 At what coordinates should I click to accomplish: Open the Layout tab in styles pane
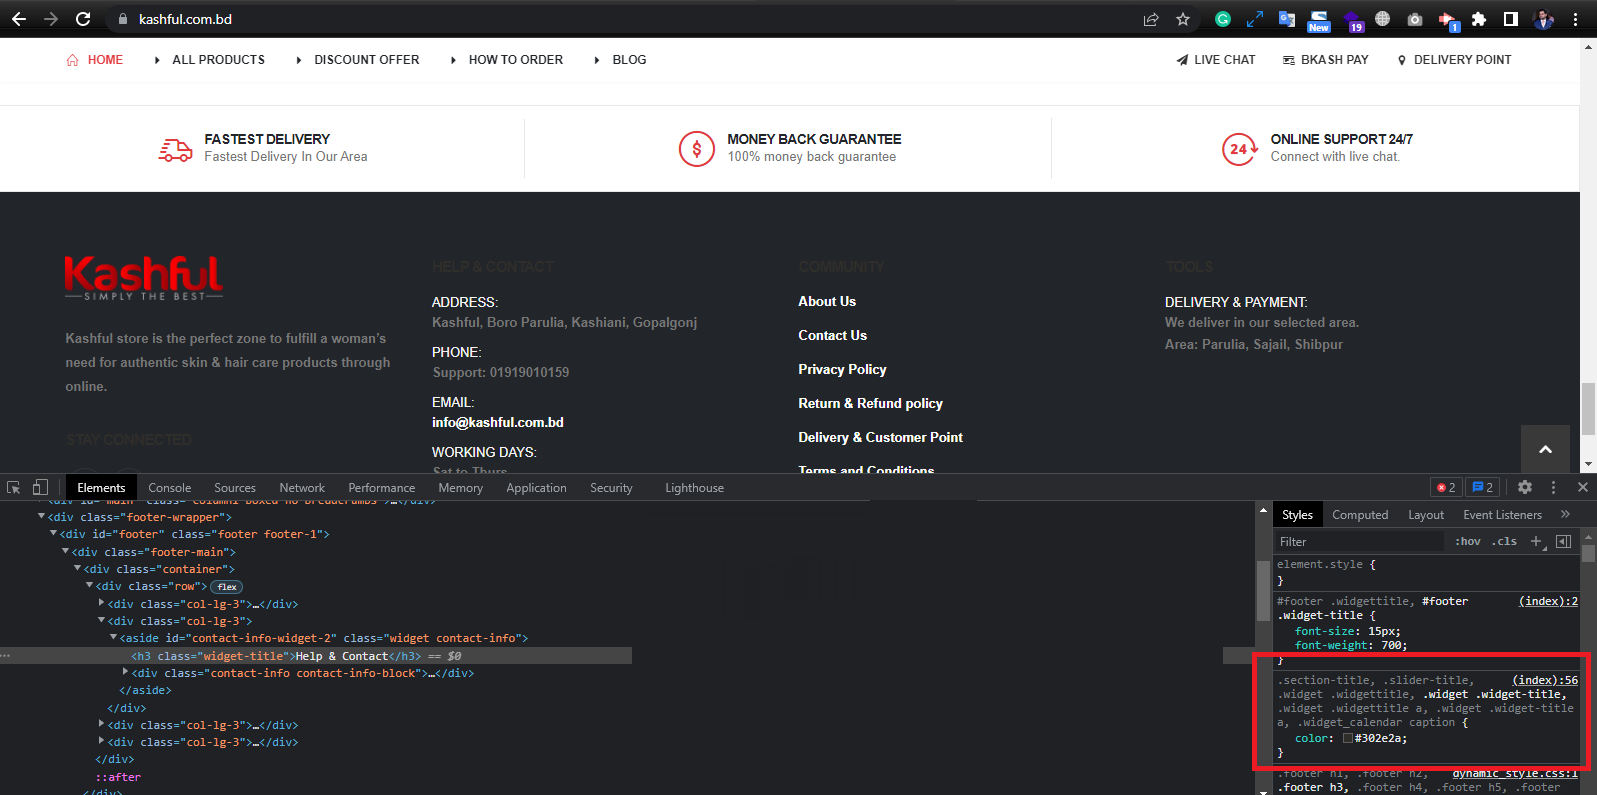coord(1426,514)
